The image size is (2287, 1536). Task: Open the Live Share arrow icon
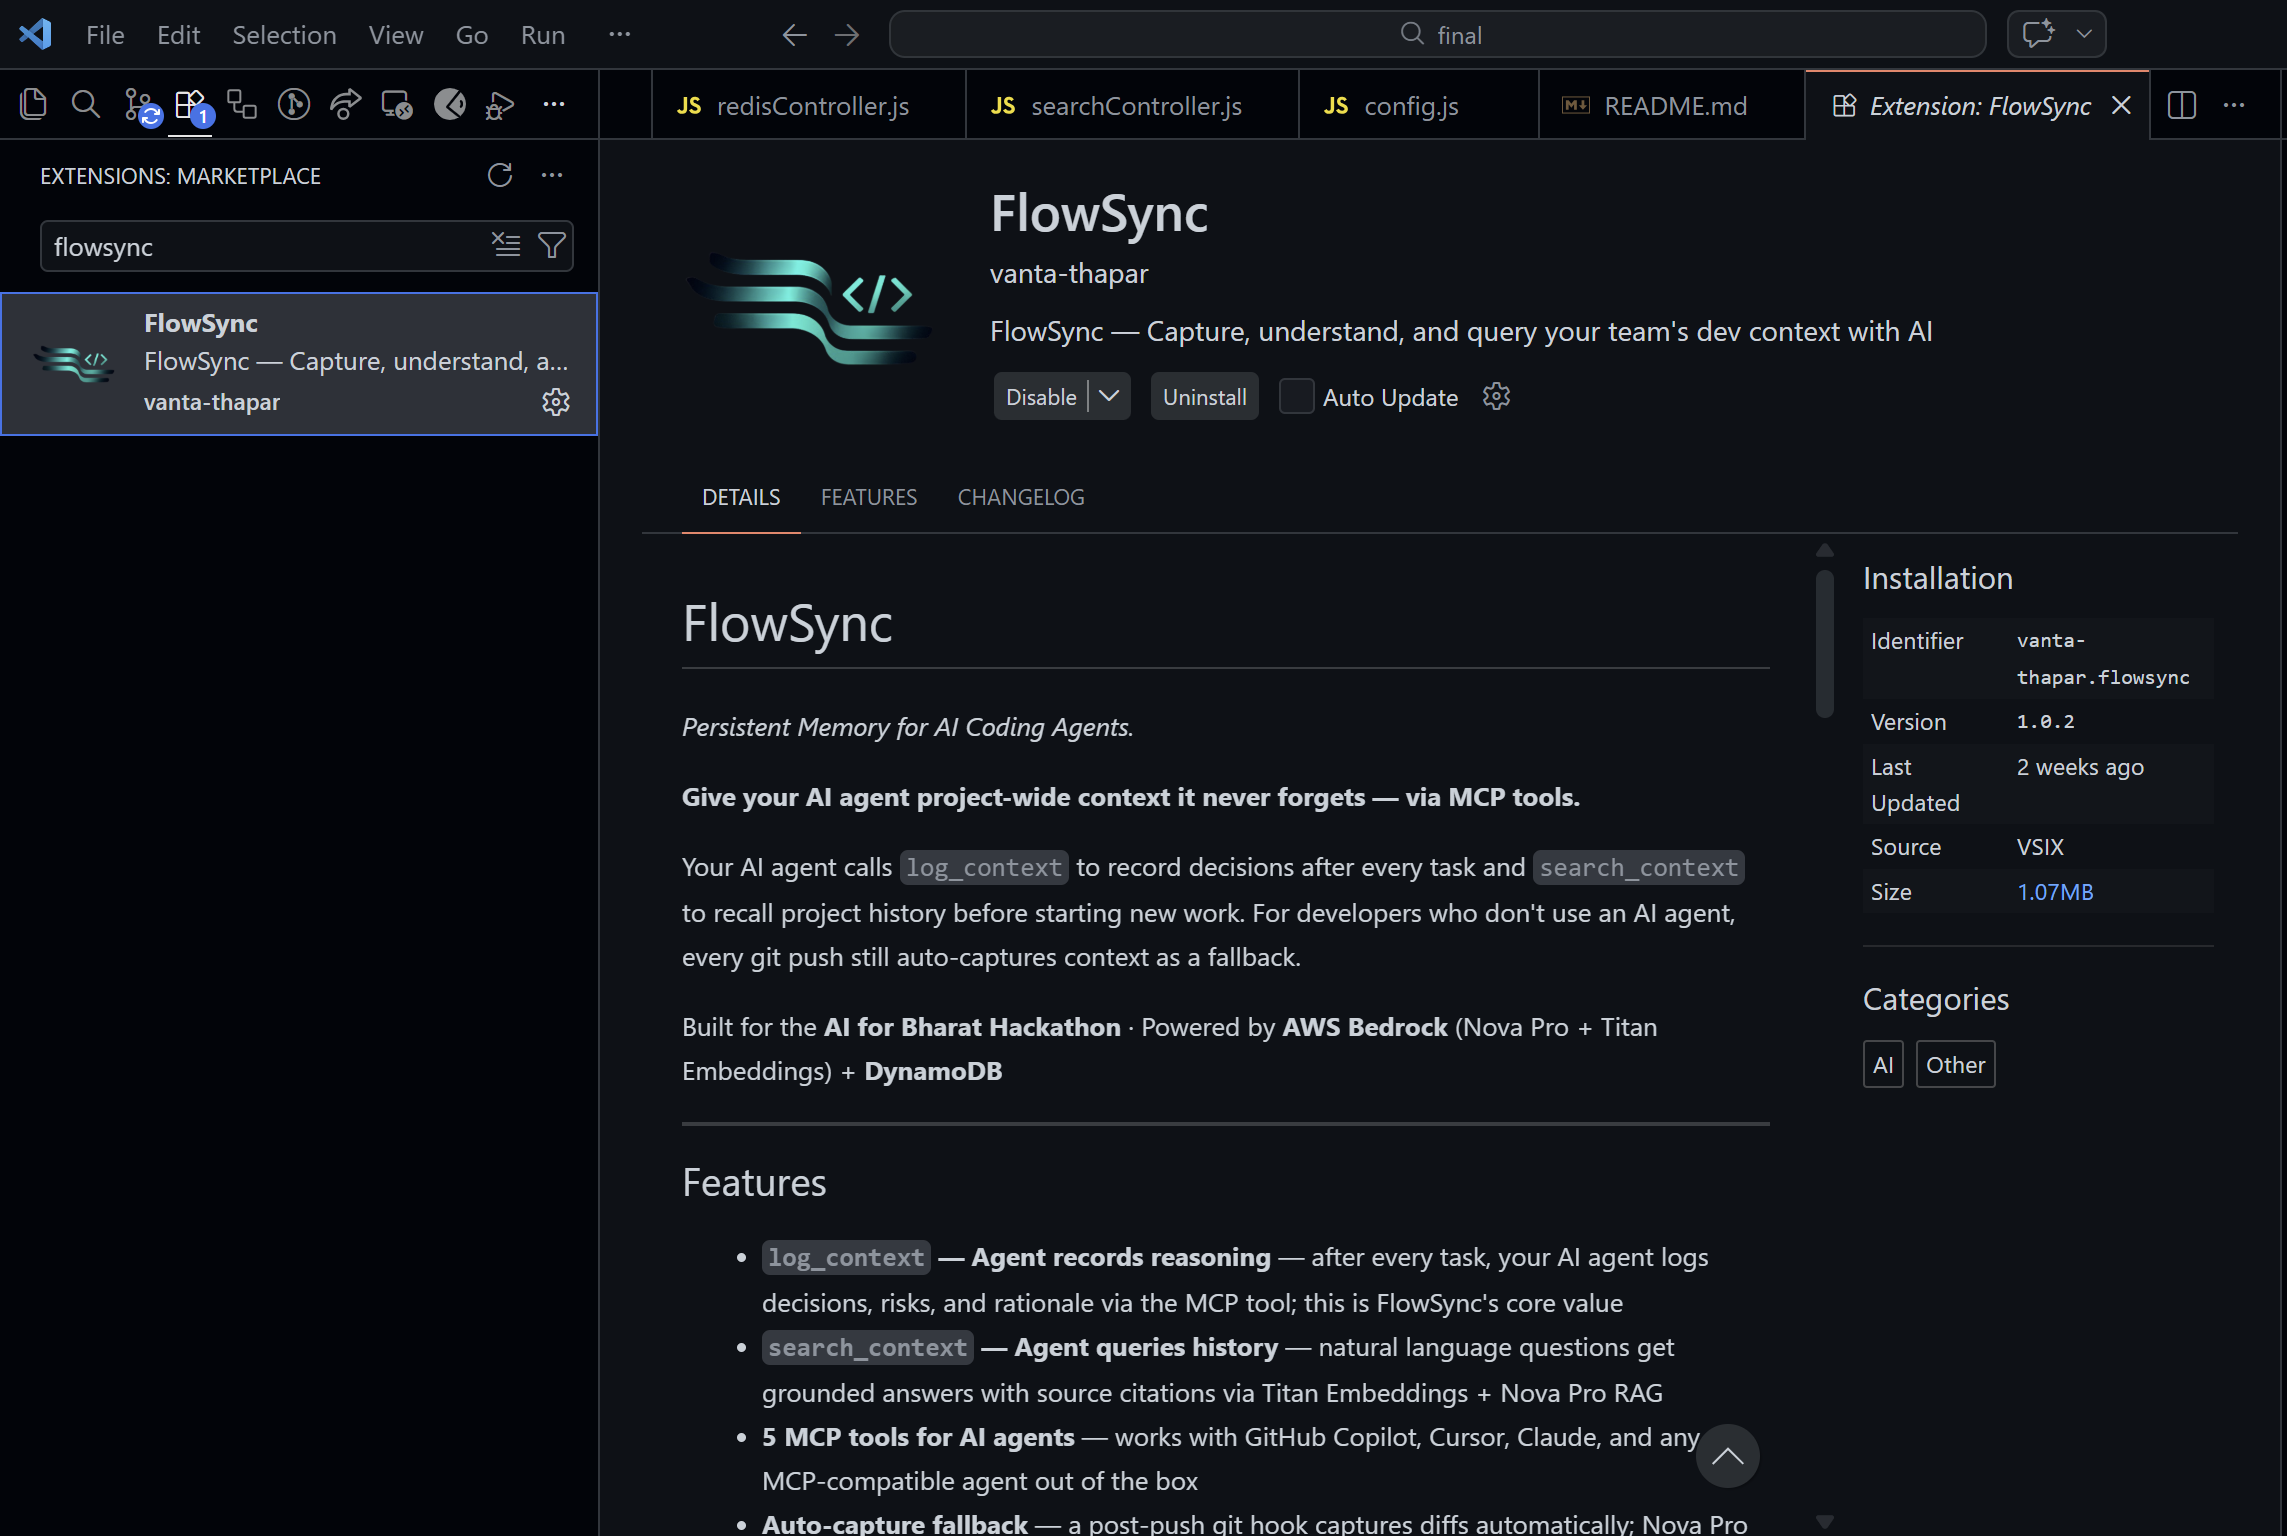coord(346,104)
